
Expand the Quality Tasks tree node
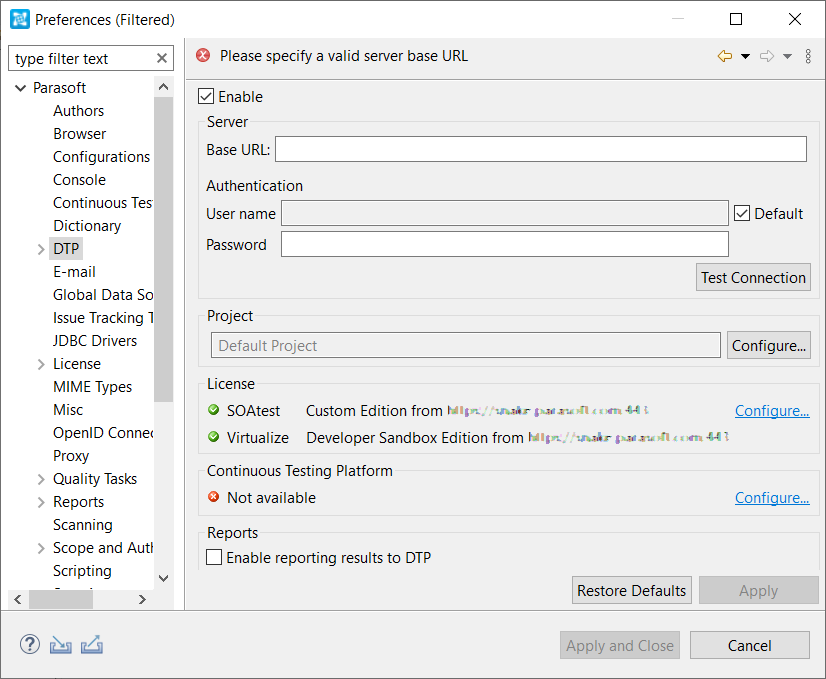tap(41, 479)
